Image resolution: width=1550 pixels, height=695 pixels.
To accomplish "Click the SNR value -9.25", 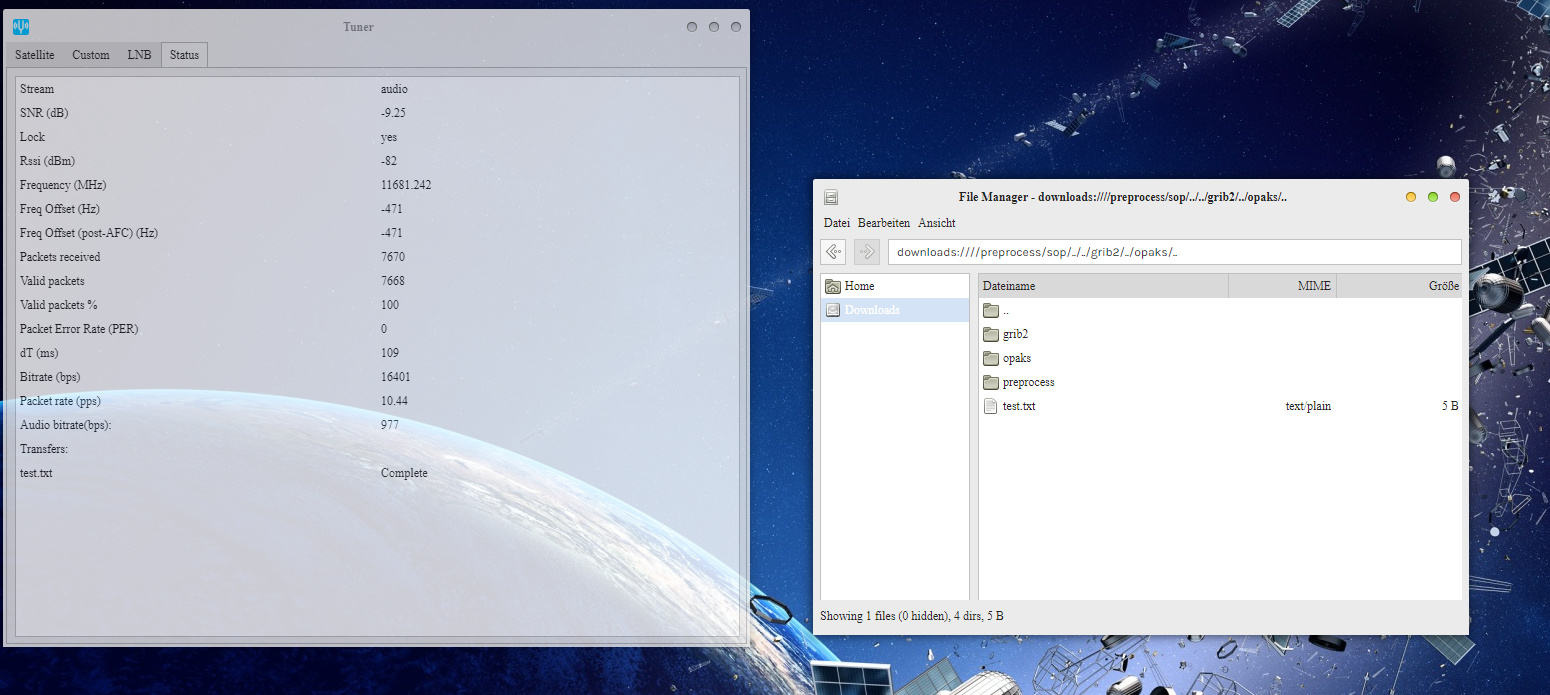I will (x=393, y=113).
